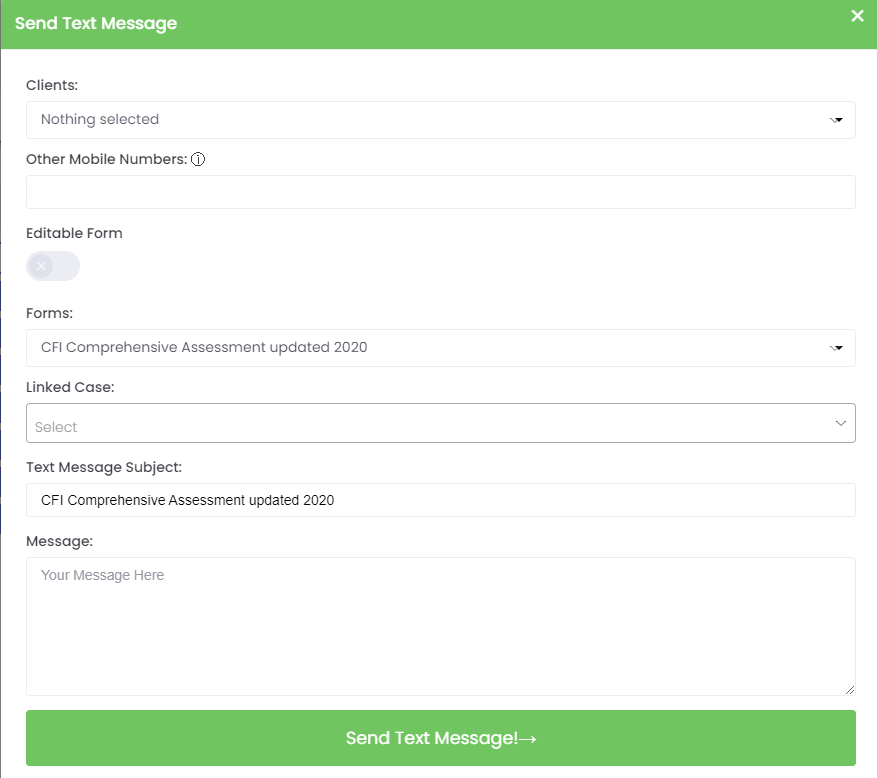Viewport: 877px width, 778px height.
Task: Click the info icon beside Other Mobile Numbers
Action: coord(198,159)
